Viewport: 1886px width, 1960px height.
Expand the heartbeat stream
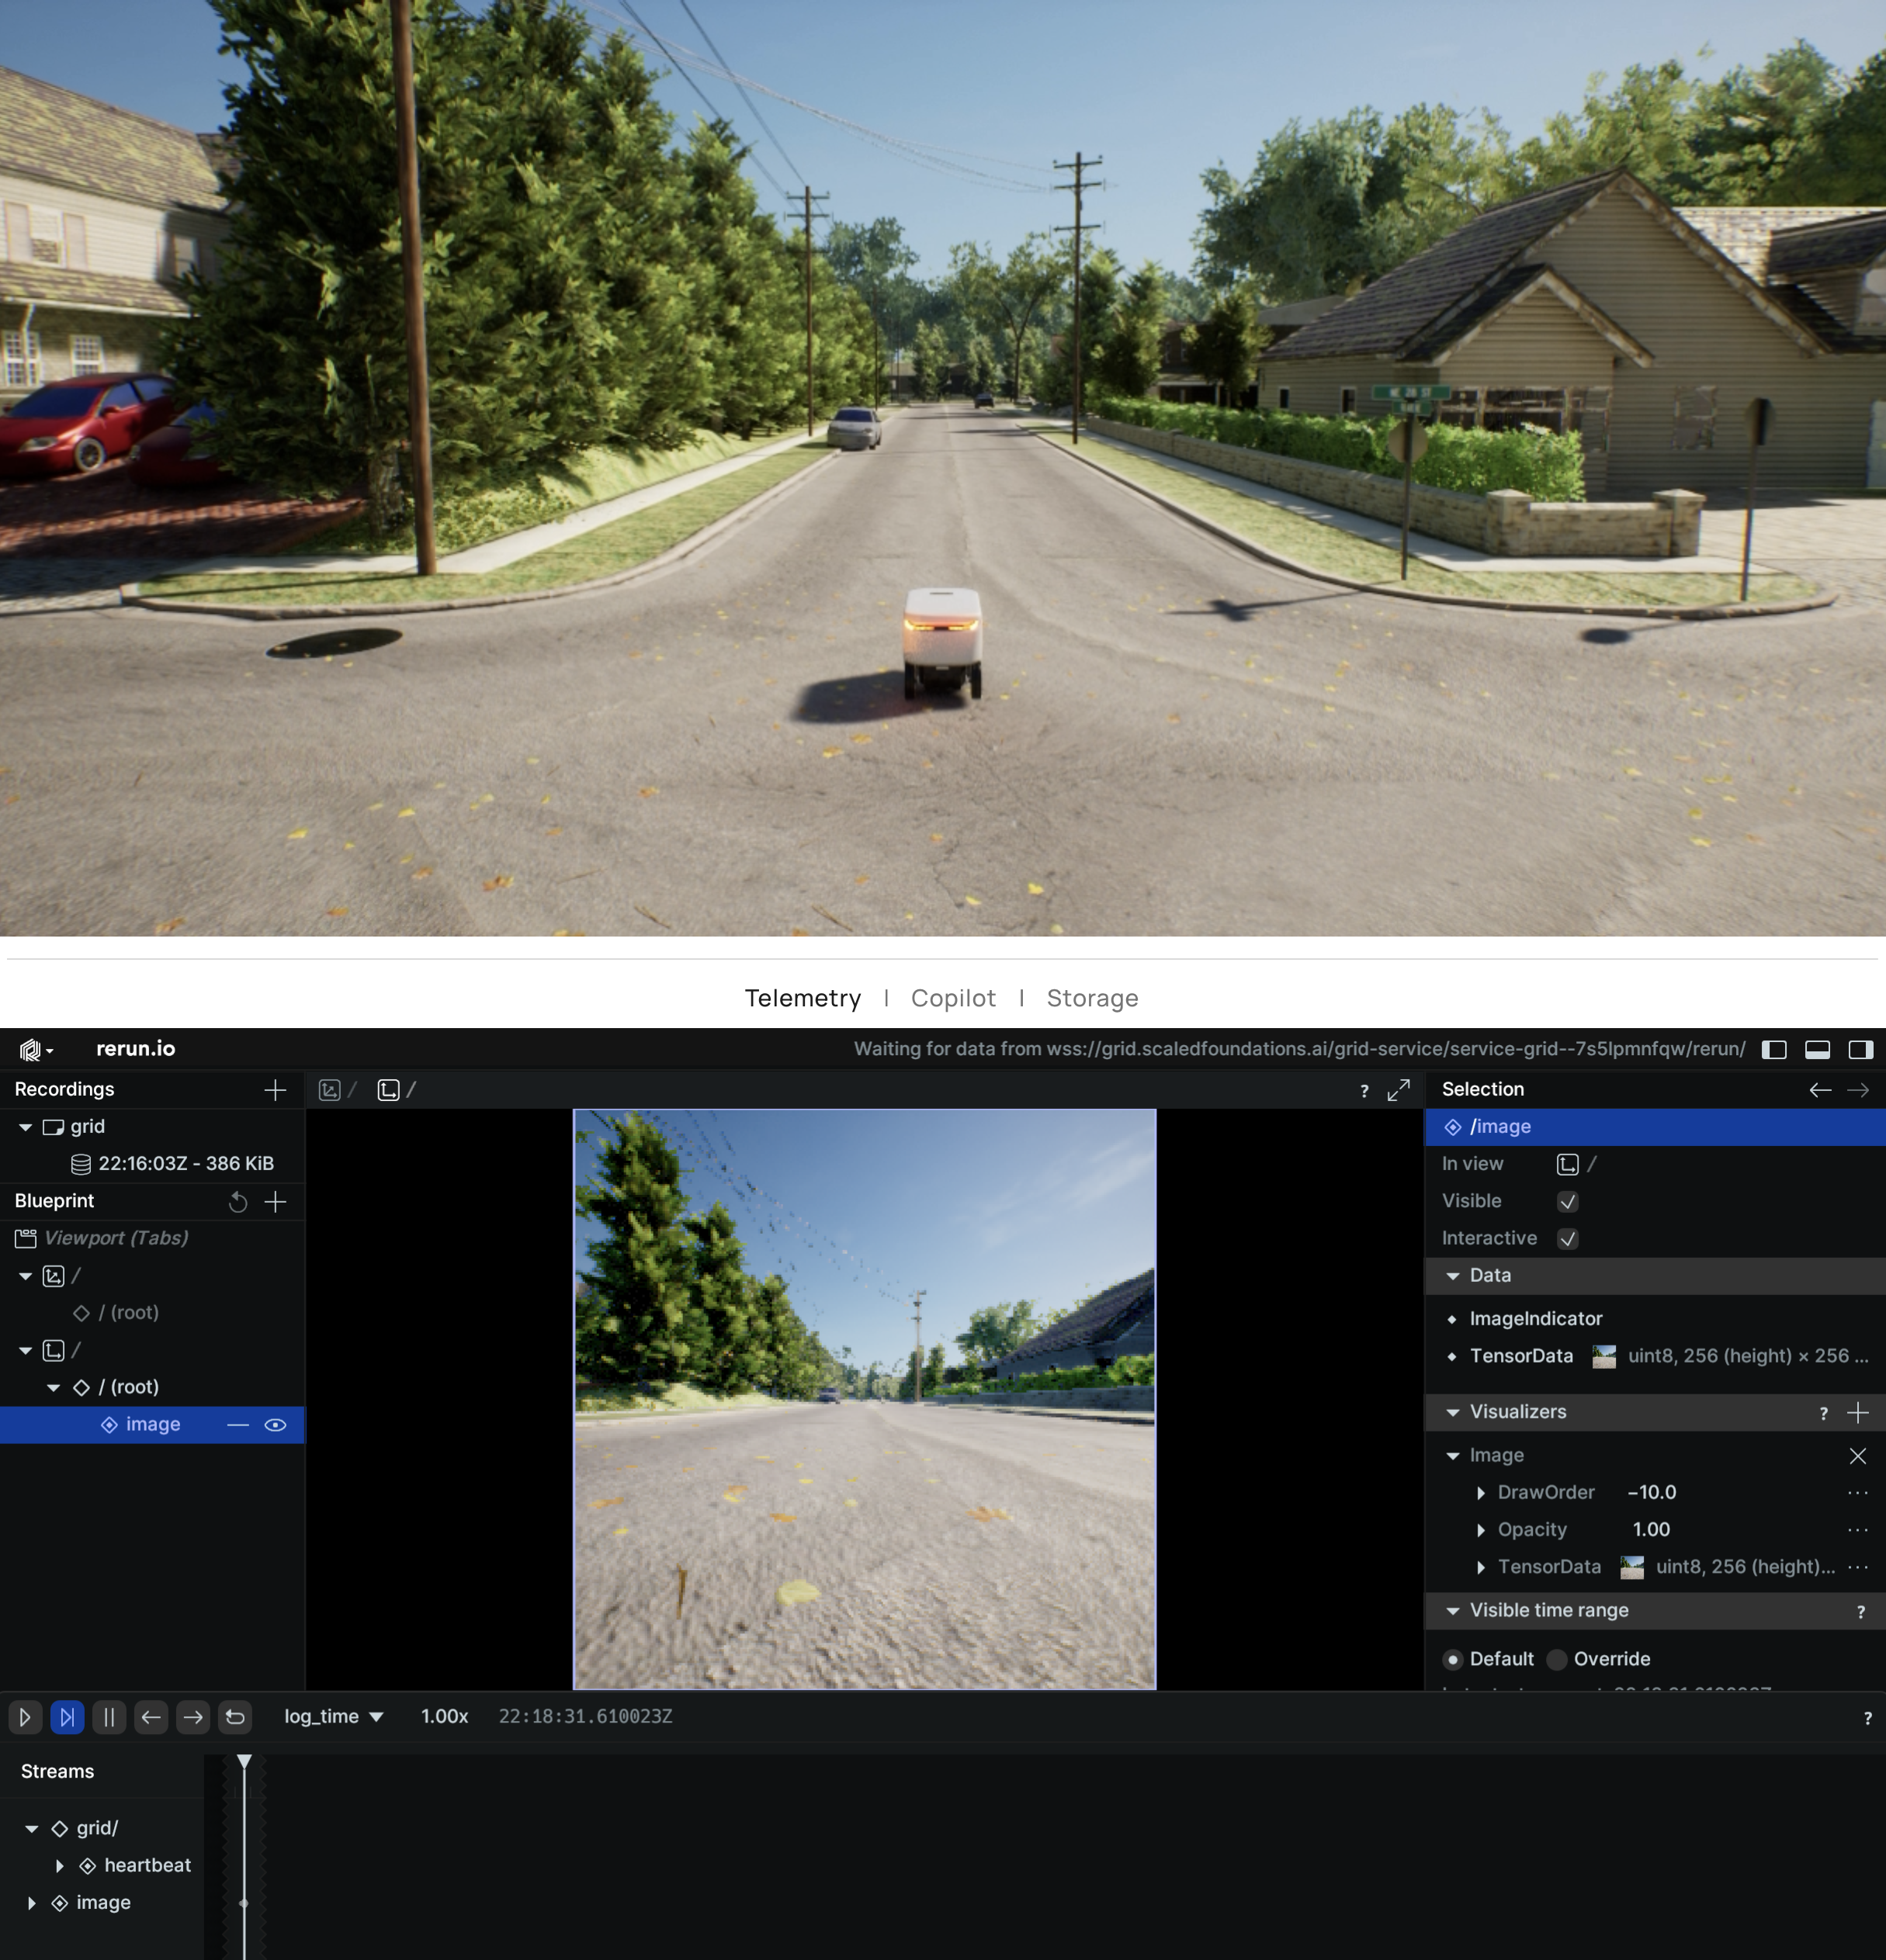pos(60,1866)
